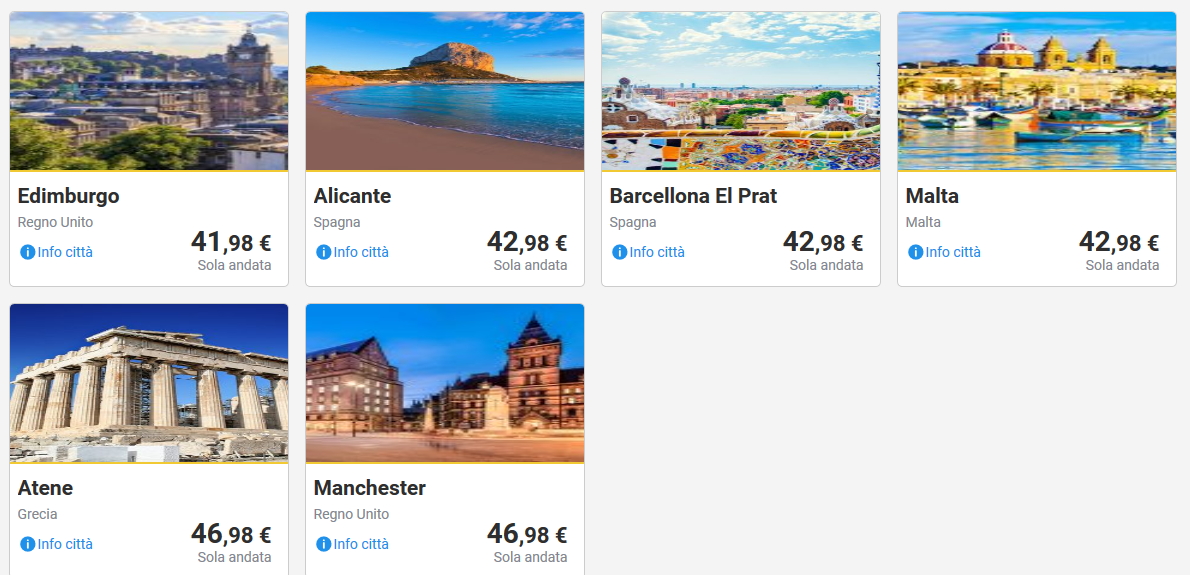Click the Barcellona El Prat destination title
This screenshot has height=575, width=1190.
[693, 196]
